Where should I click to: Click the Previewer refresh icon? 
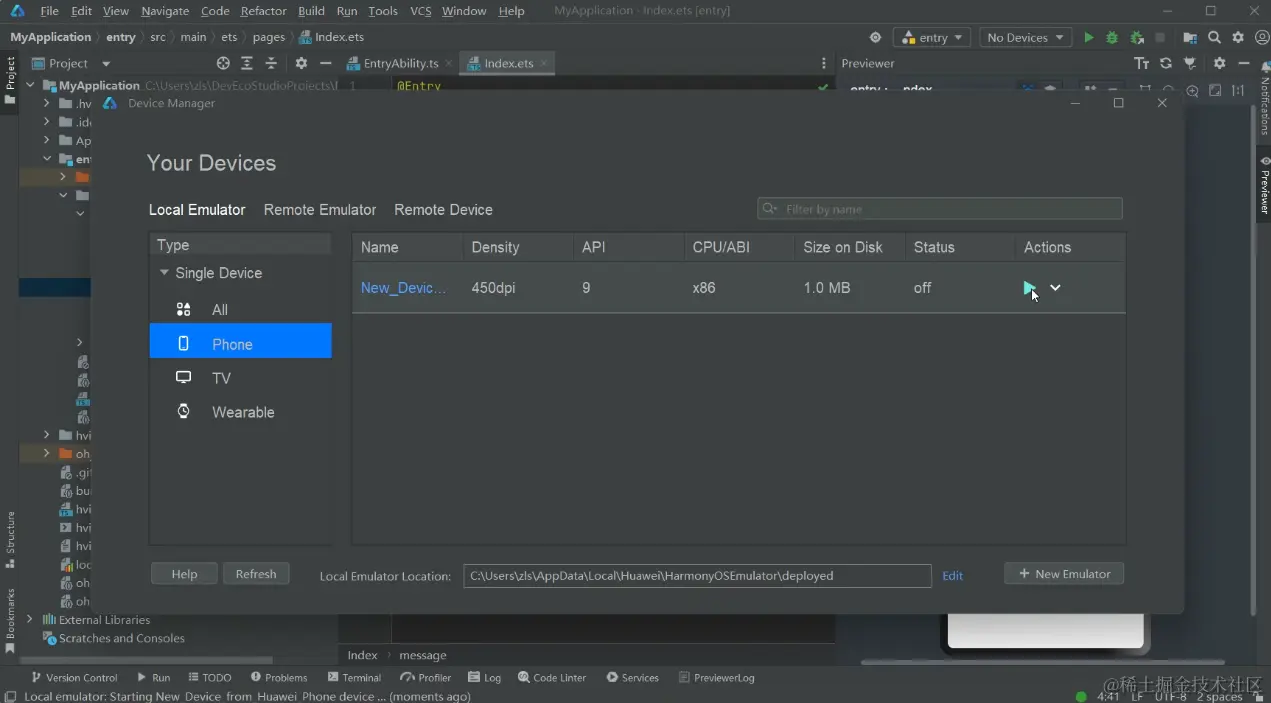tap(1166, 63)
